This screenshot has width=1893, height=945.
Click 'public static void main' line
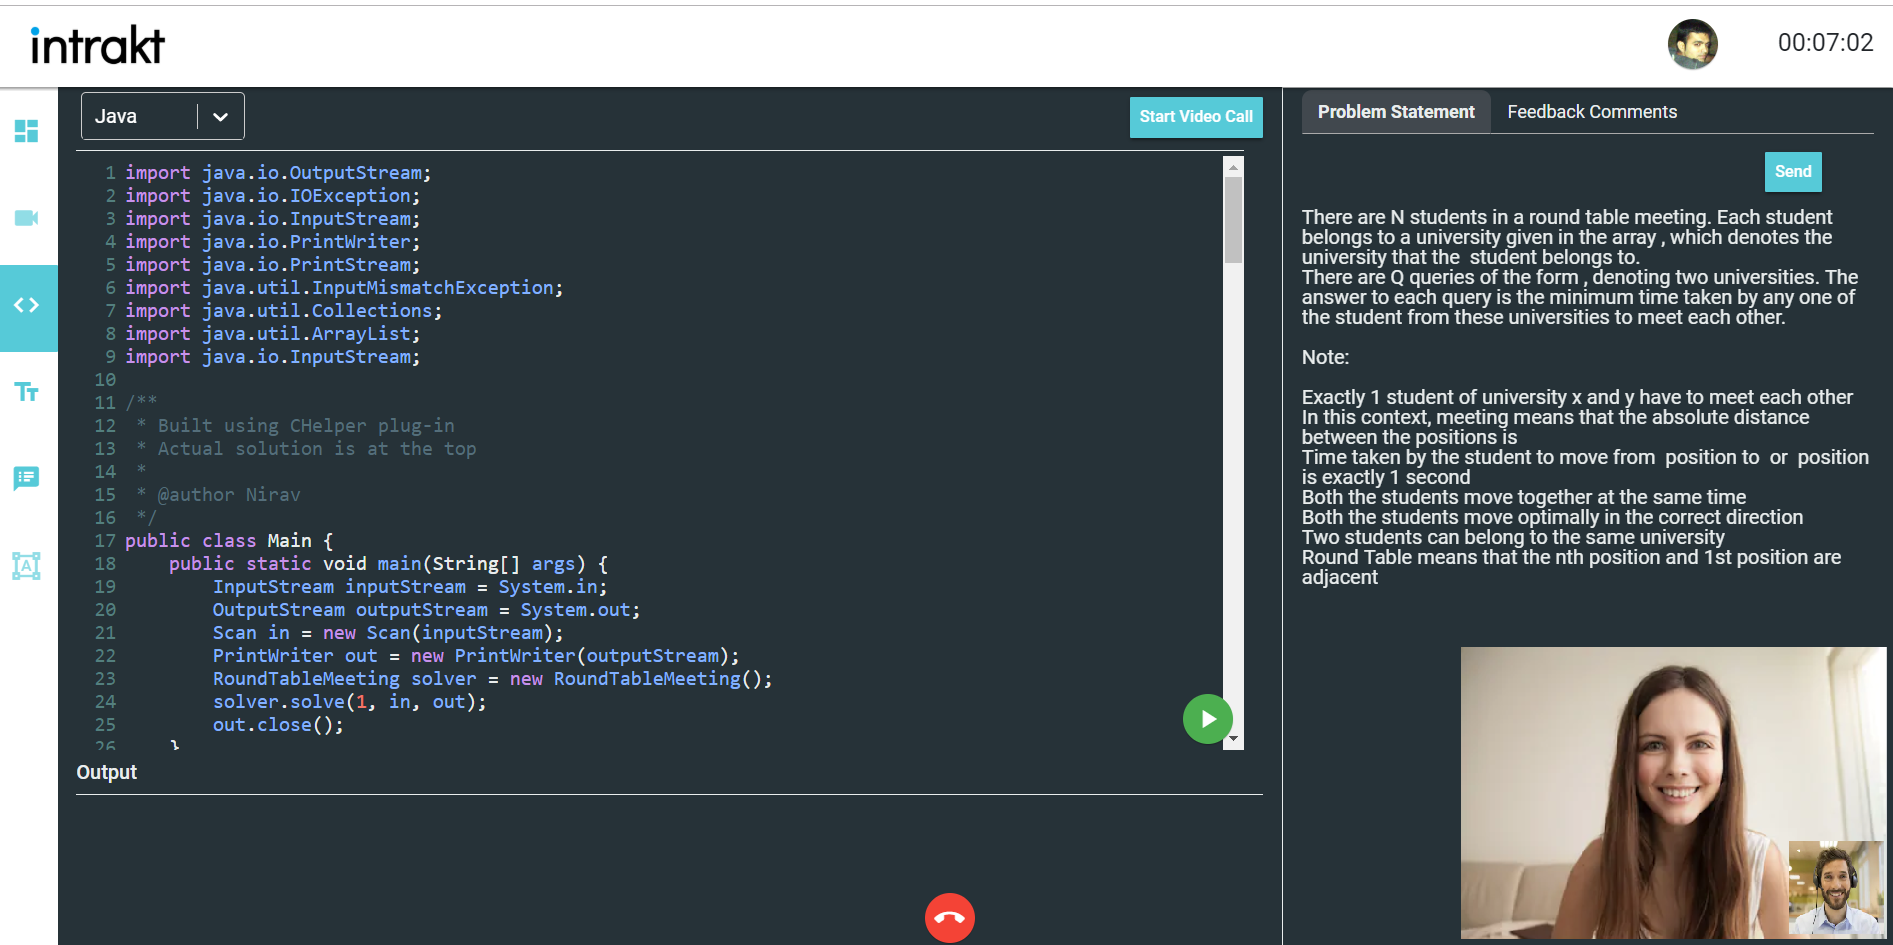[x=388, y=564]
